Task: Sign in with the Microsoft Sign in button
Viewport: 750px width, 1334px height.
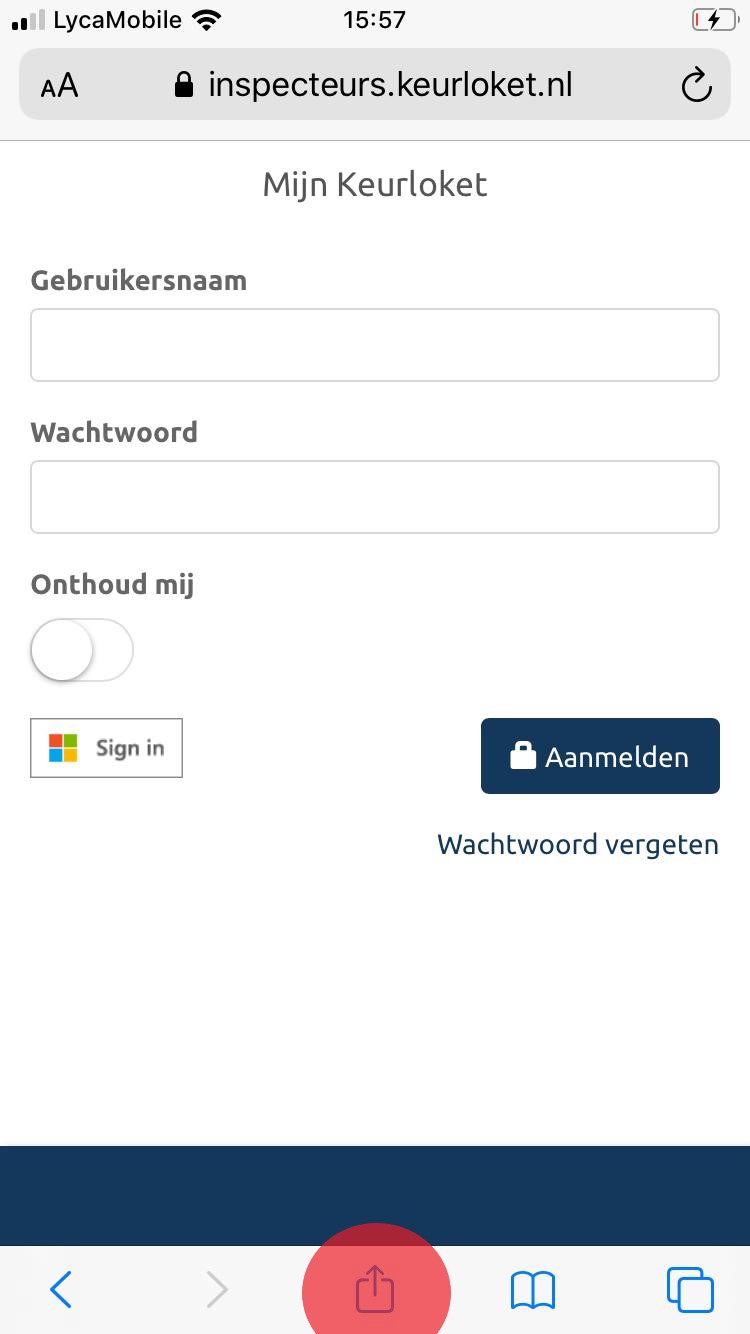Action: (106, 748)
